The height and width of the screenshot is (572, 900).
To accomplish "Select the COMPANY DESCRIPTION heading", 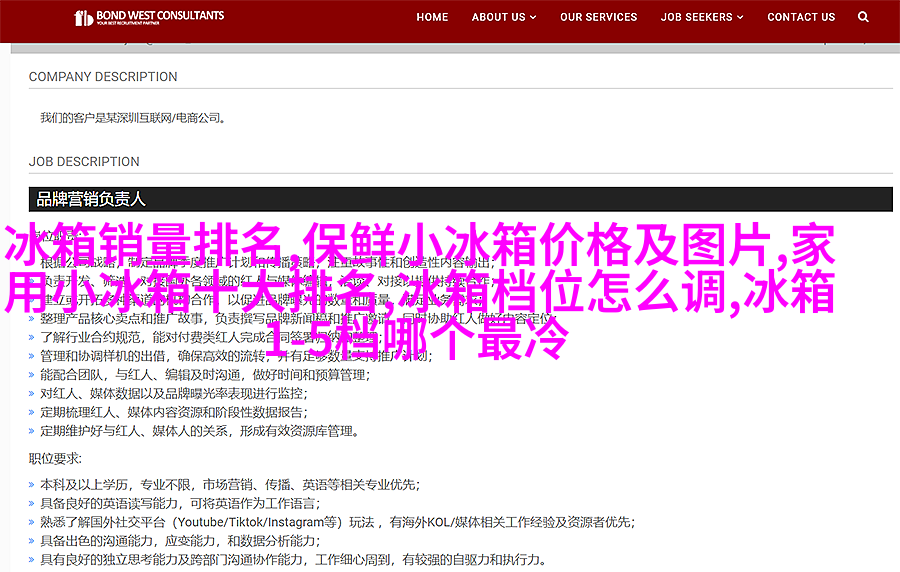I will pyautogui.click(x=103, y=77).
